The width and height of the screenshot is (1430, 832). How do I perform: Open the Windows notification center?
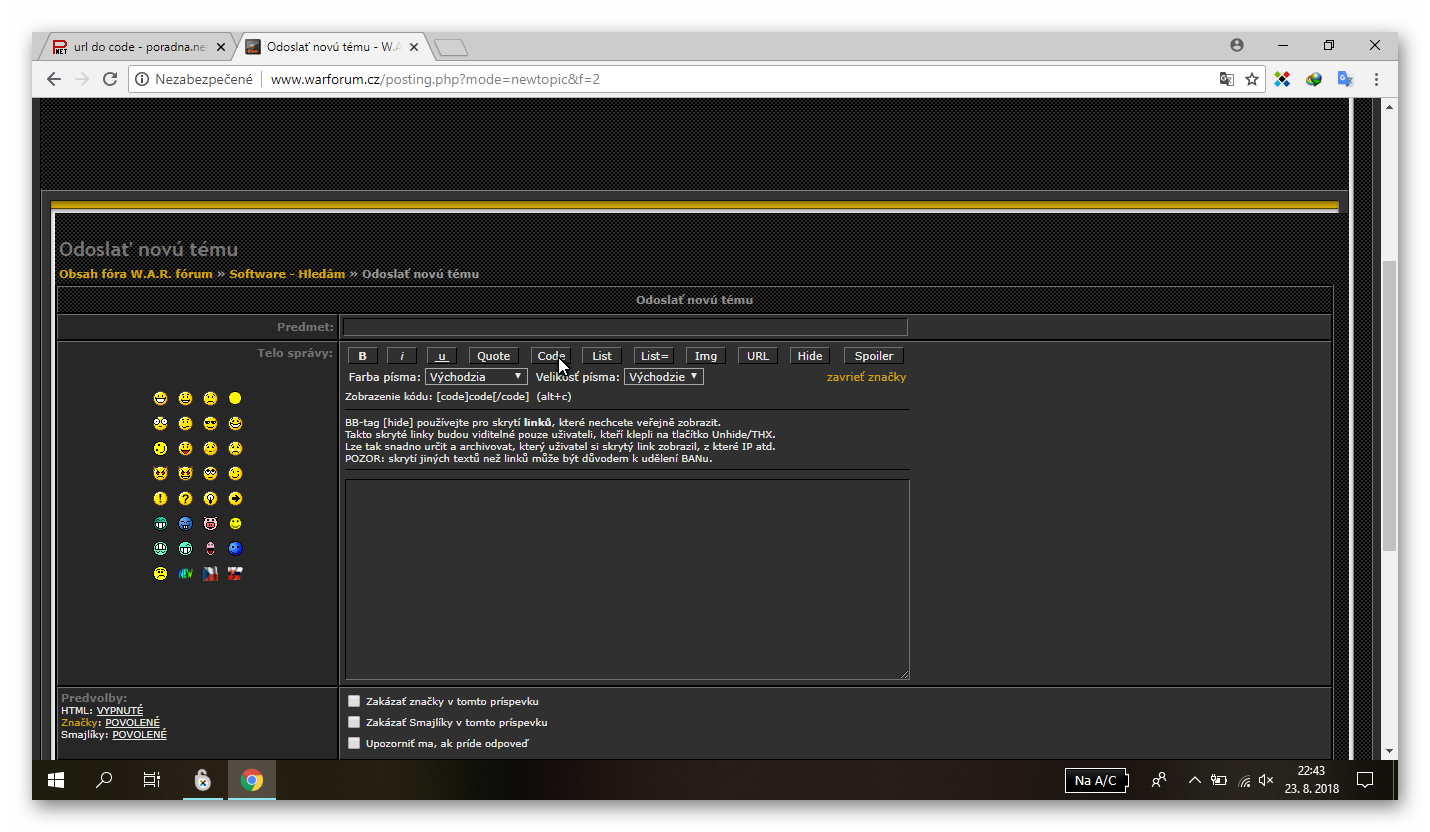tap(1364, 780)
